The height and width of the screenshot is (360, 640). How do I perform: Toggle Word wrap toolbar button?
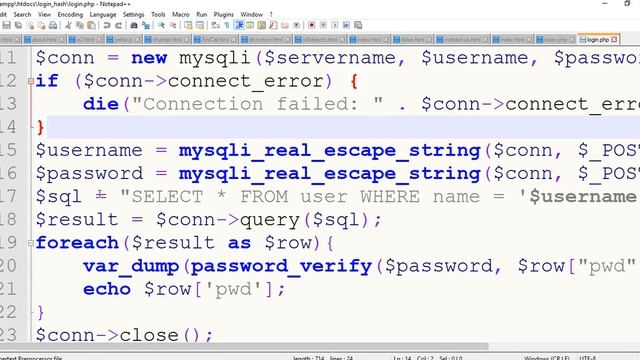coord(215,25)
